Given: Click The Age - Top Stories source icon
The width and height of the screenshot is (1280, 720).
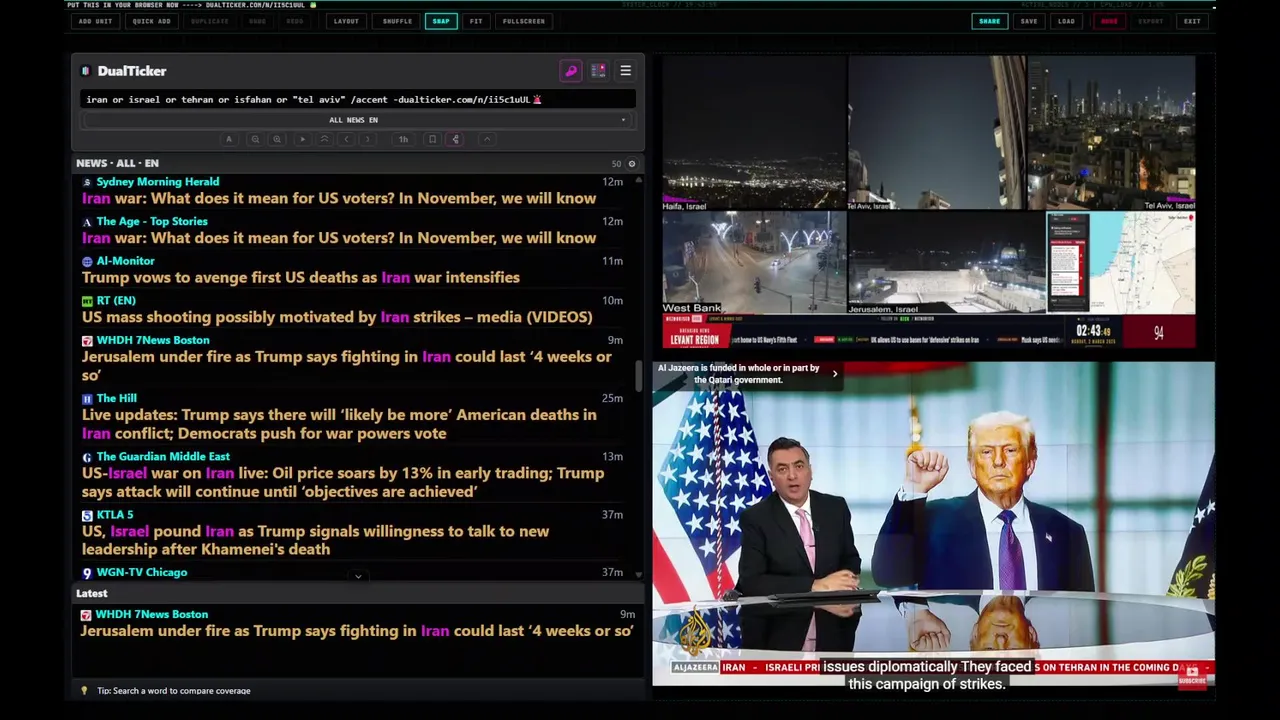Looking at the screenshot, I should click(x=87, y=222).
